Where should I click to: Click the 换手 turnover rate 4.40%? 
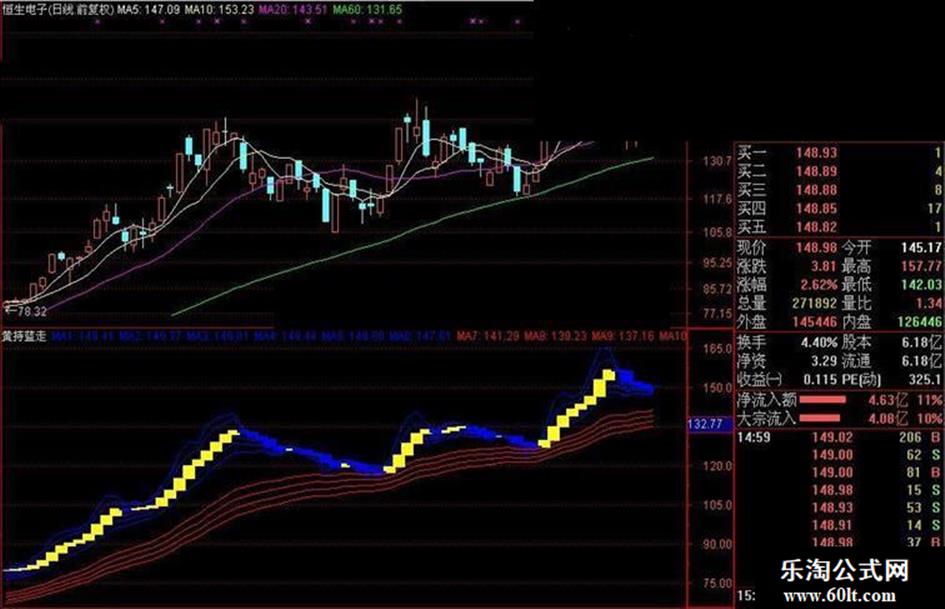tap(819, 342)
